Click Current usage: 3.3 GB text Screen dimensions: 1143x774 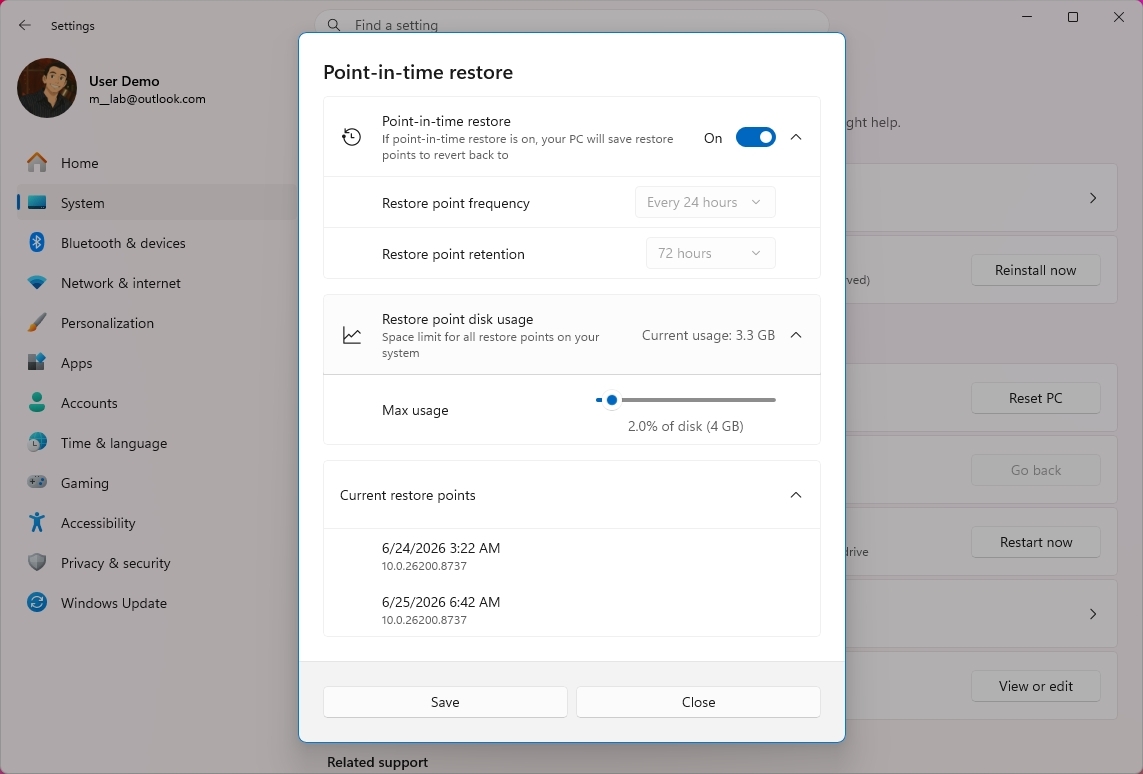(708, 335)
